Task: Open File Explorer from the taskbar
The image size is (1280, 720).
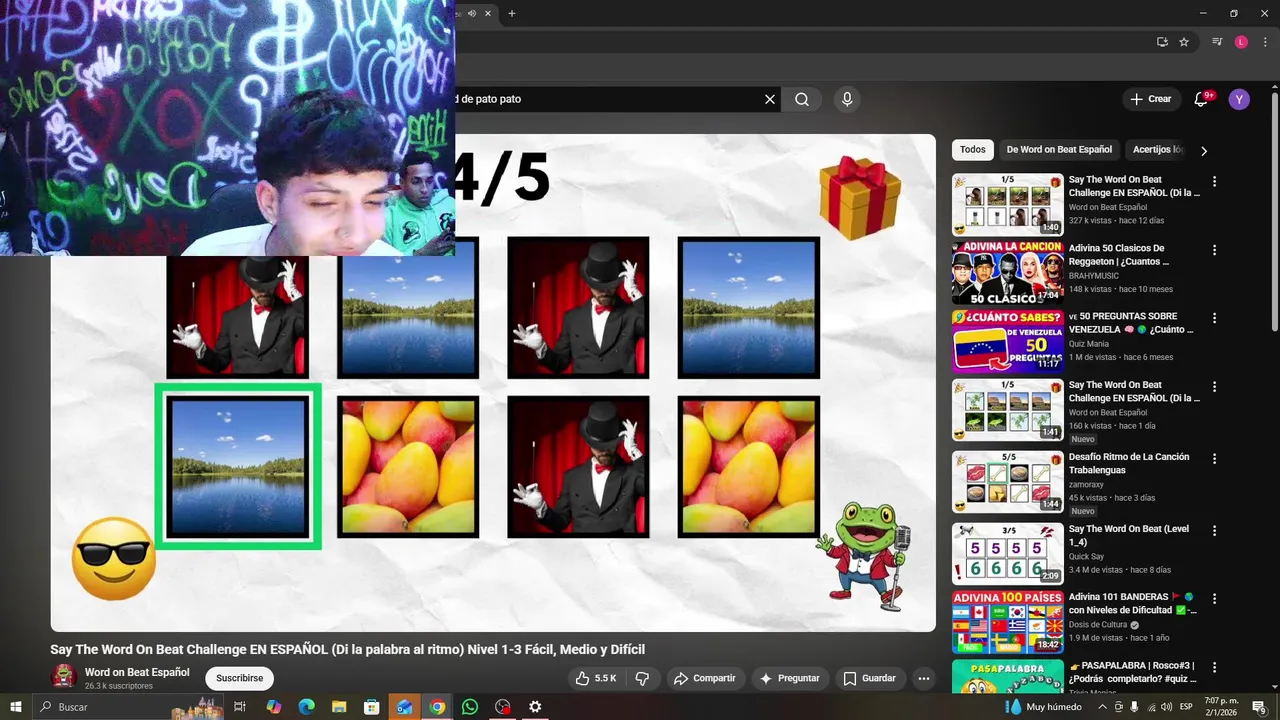Action: coord(339,707)
